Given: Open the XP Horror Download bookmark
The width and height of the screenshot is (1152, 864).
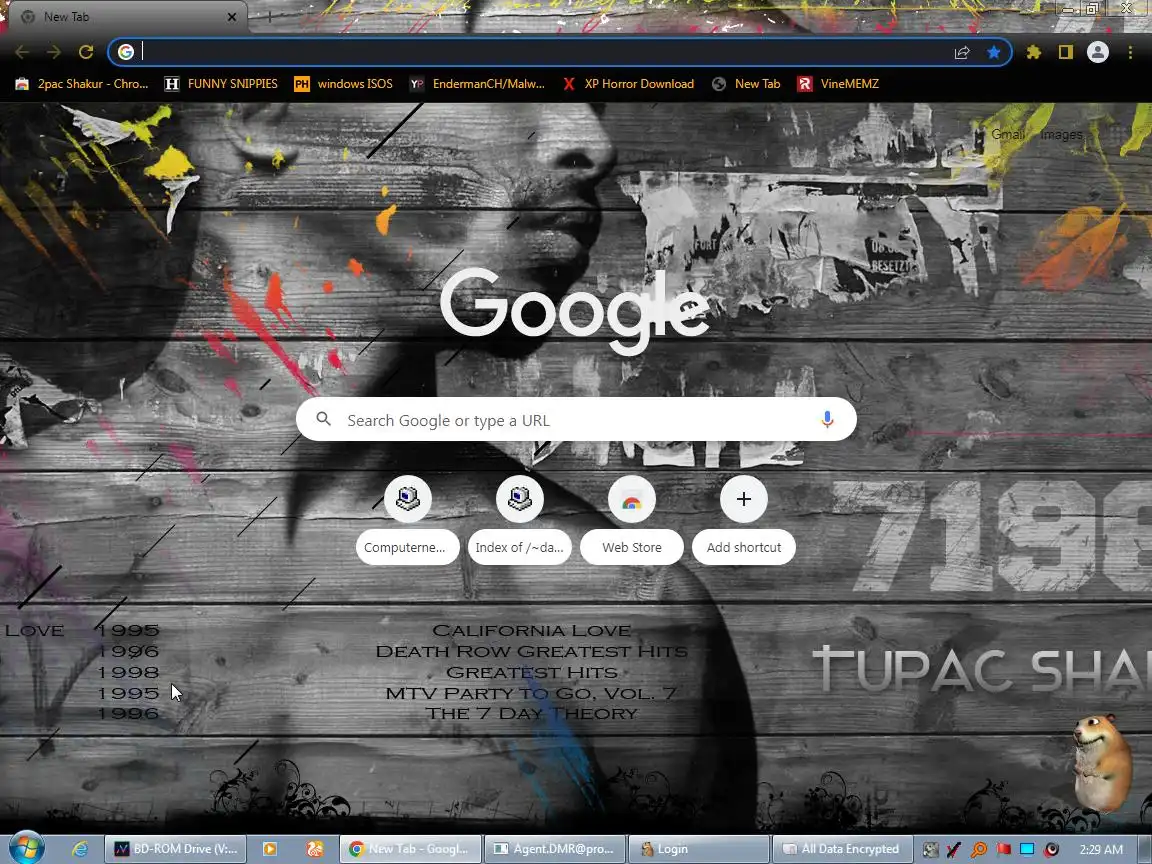Looking at the screenshot, I should pyautogui.click(x=628, y=84).
